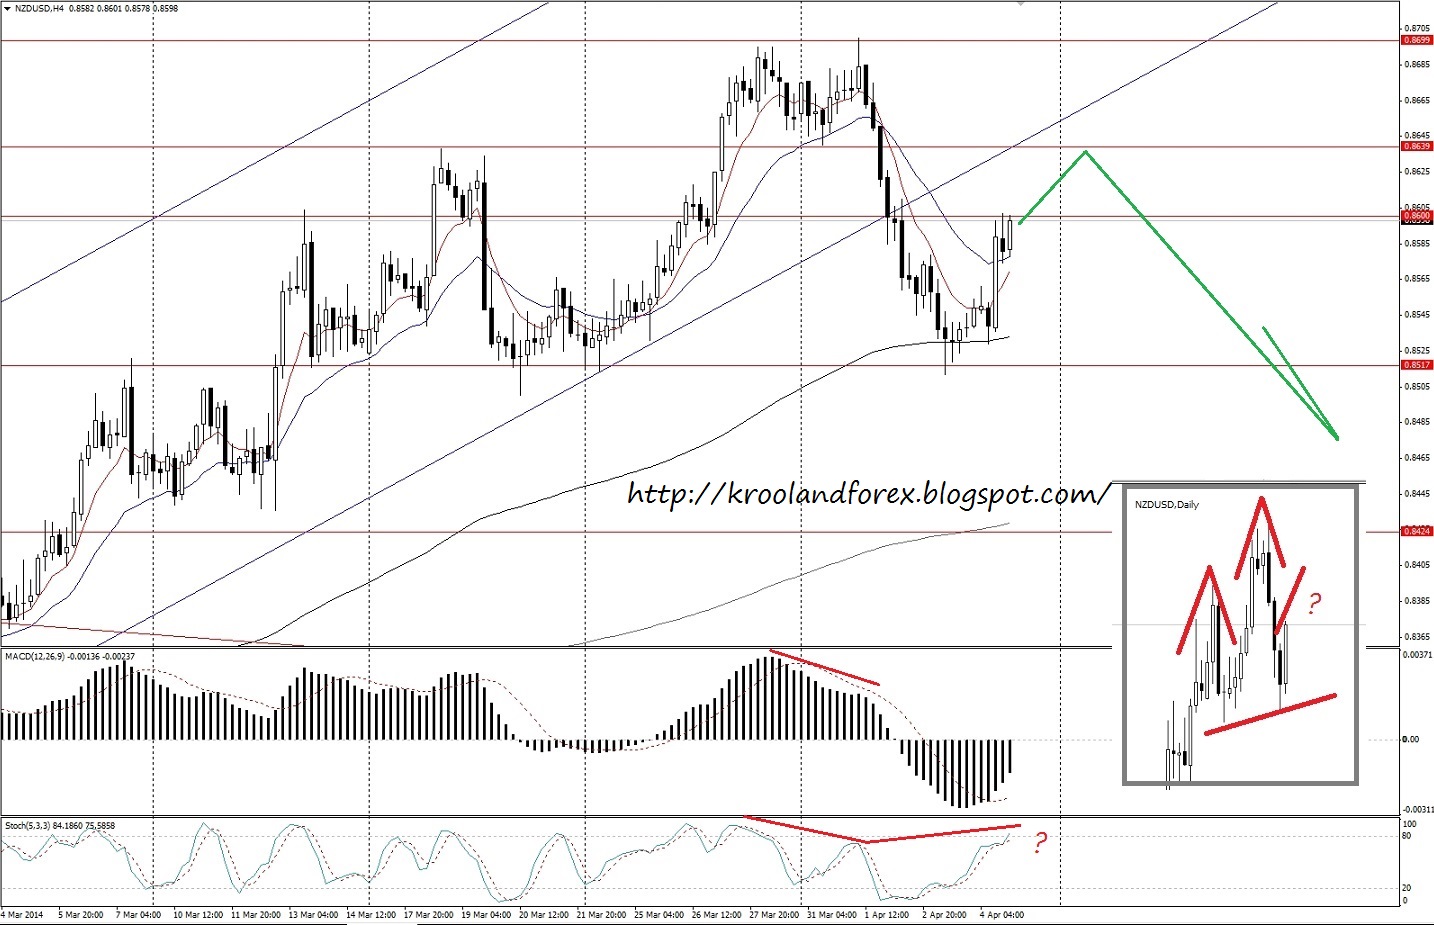This screenshot has height=925, width=1434.
Task: Click the small triangle icon before NZDUSD,H4
Action: pos(8,8)
